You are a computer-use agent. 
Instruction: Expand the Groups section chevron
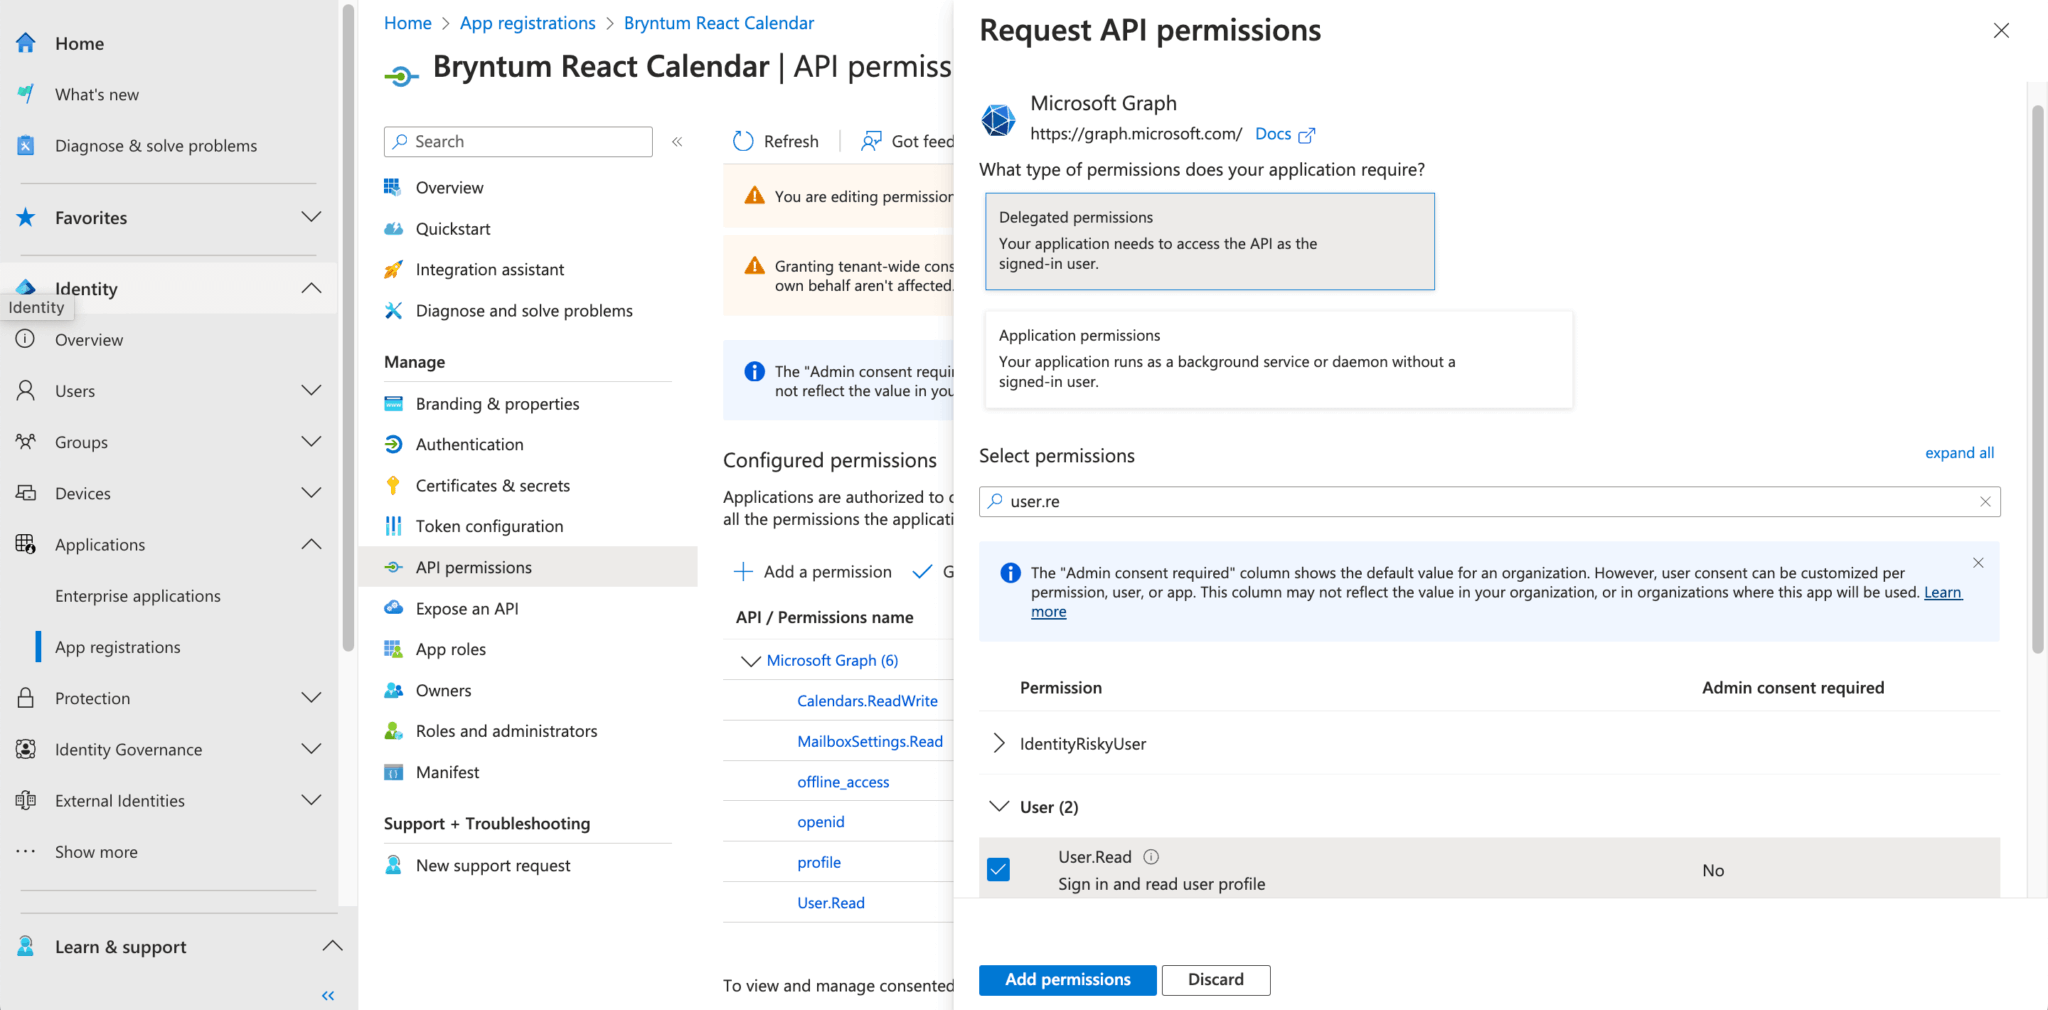click(312, 441)
